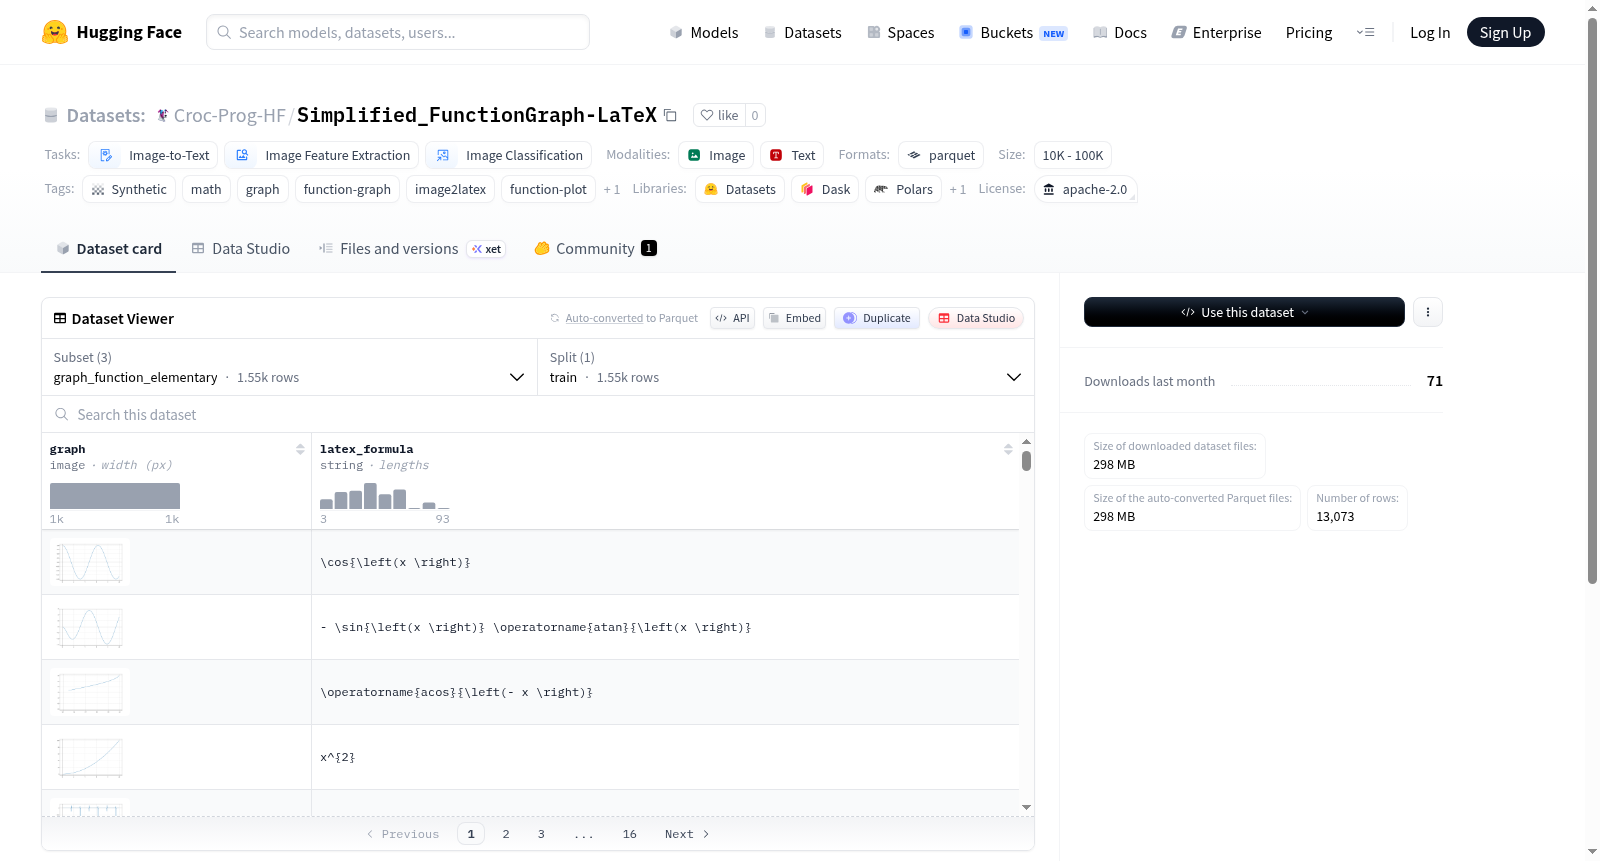Viewport: 1600px width, 861px height.
Task: Click the Duplicate button in Dataset Viewer
Action: tap(877, 318)
